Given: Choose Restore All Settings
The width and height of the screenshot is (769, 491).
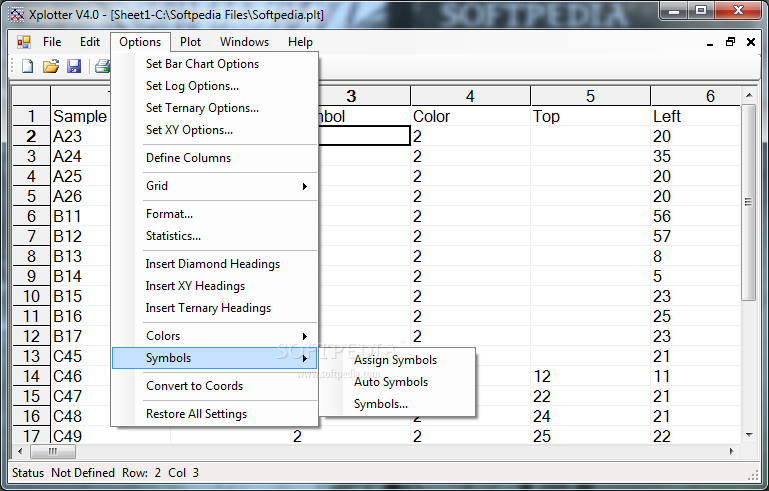Looking at the screenshot, I should [215, 414].
